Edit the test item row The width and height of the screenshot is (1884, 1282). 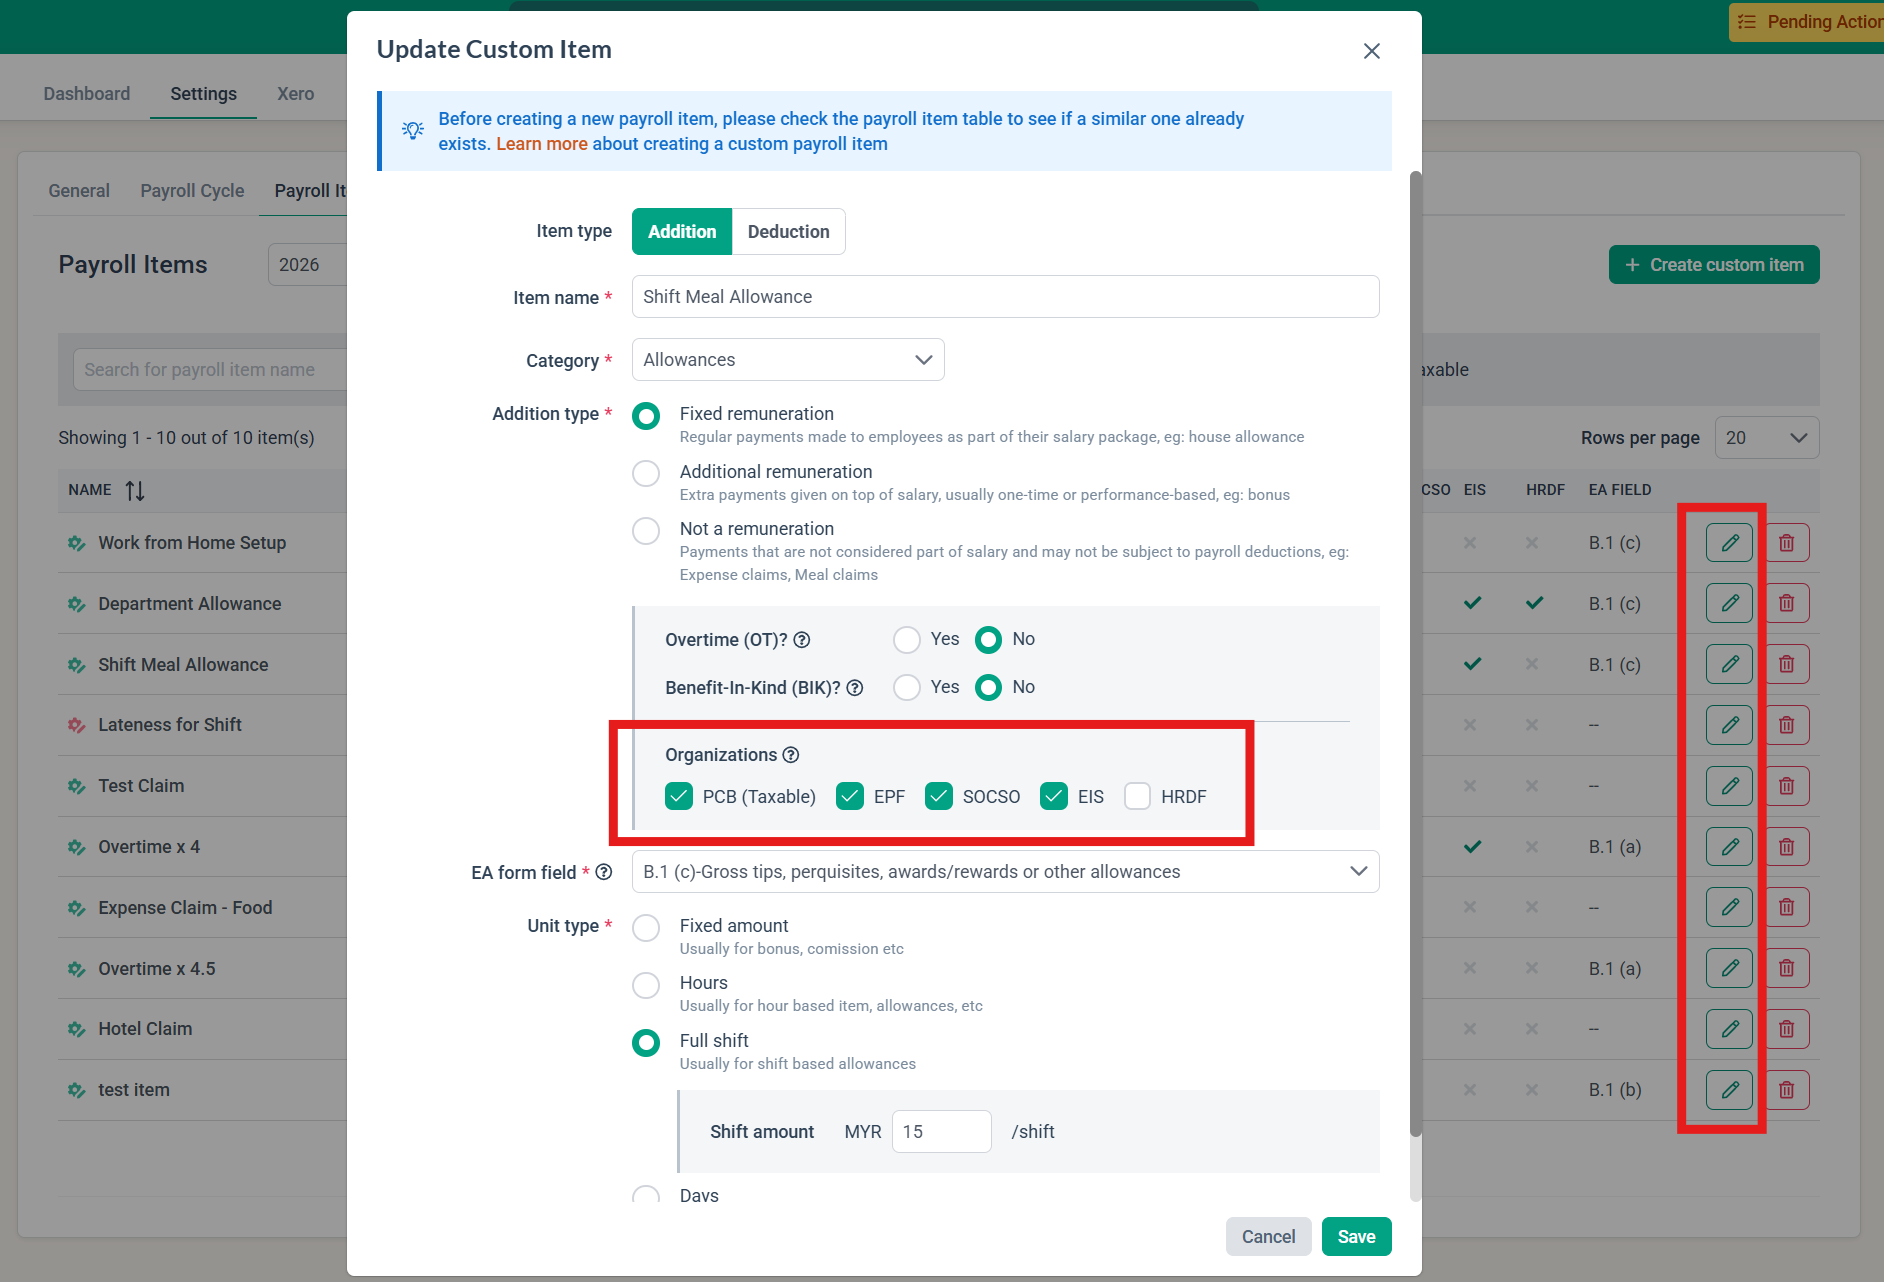coord(1729,1090)
